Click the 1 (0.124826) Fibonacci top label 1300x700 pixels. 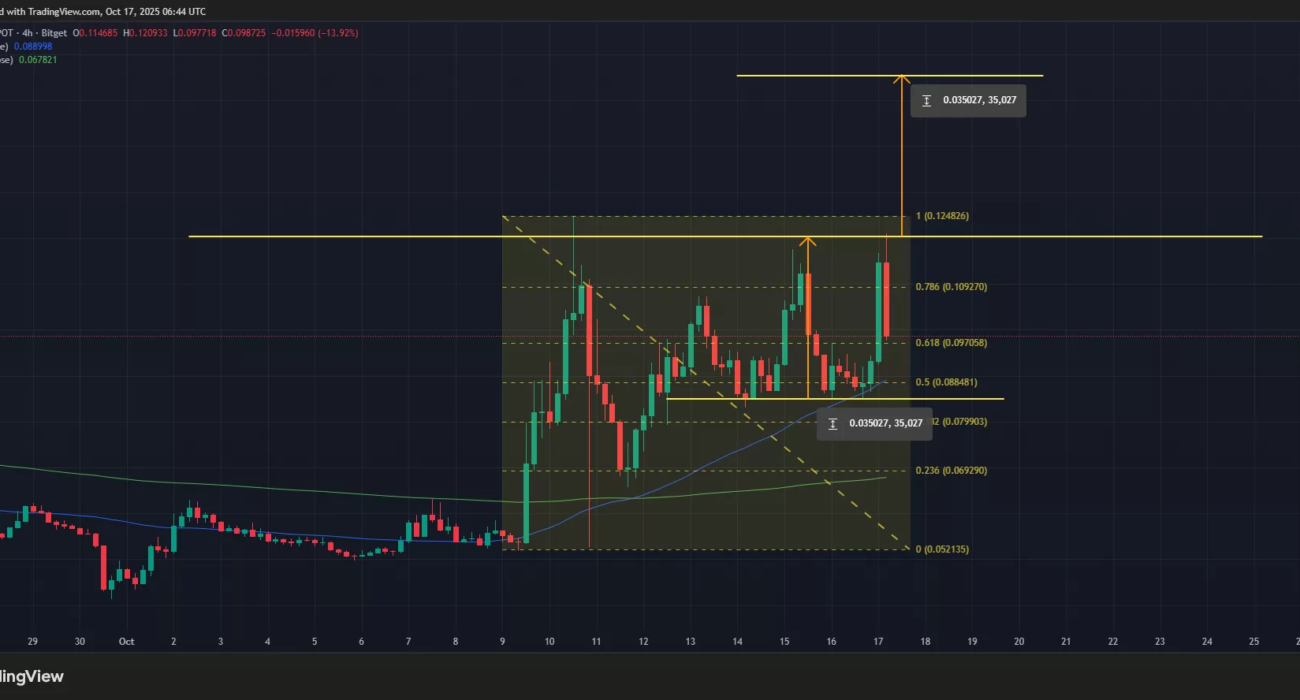pyautogui.click(x=942, y=217)
